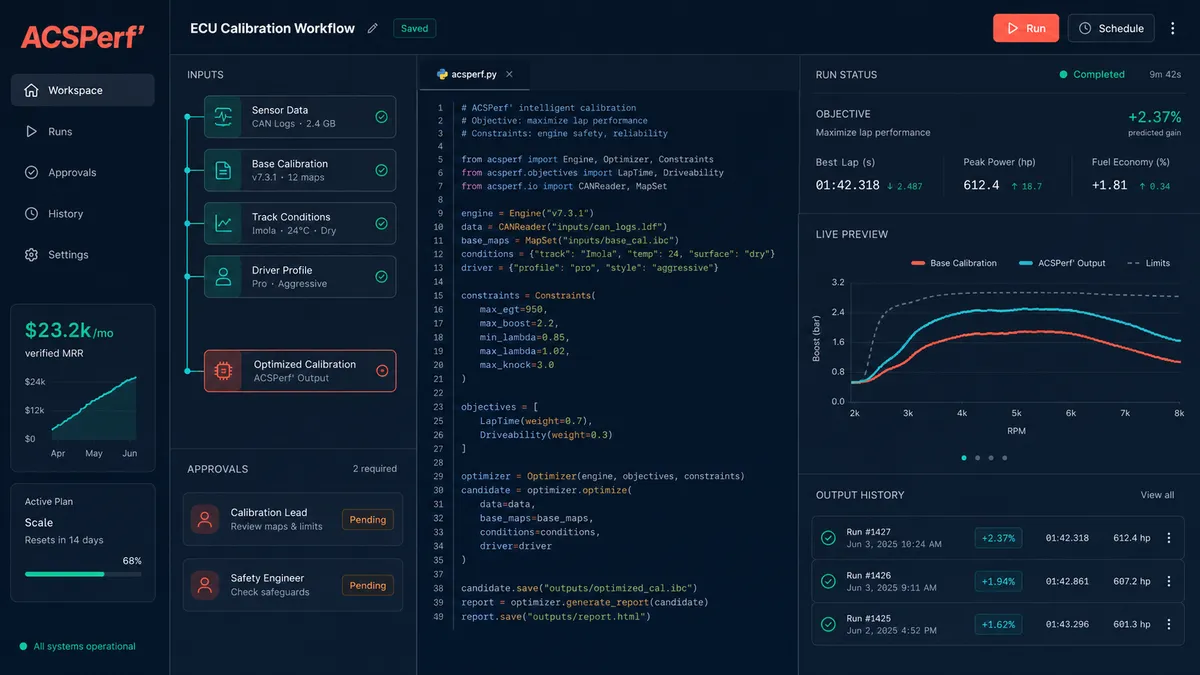Click the Runs play icon in sidebar
Screen dimensions: 1200x675
(31, 131)
